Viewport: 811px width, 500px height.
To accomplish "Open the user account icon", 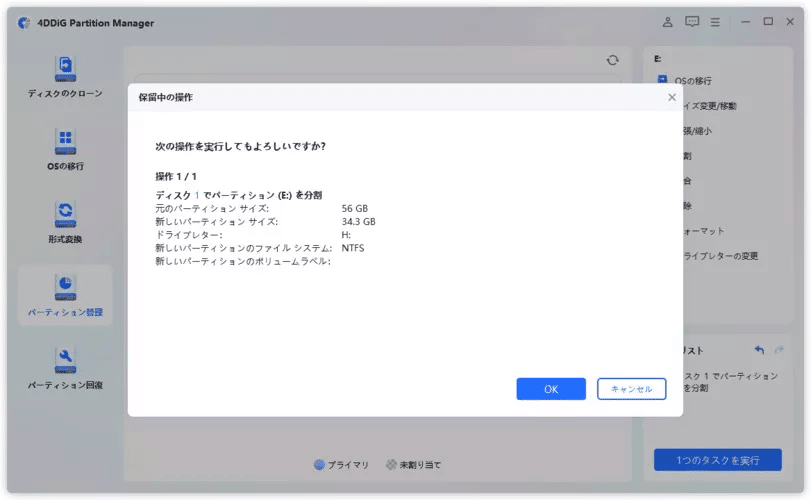I will 668,22.
